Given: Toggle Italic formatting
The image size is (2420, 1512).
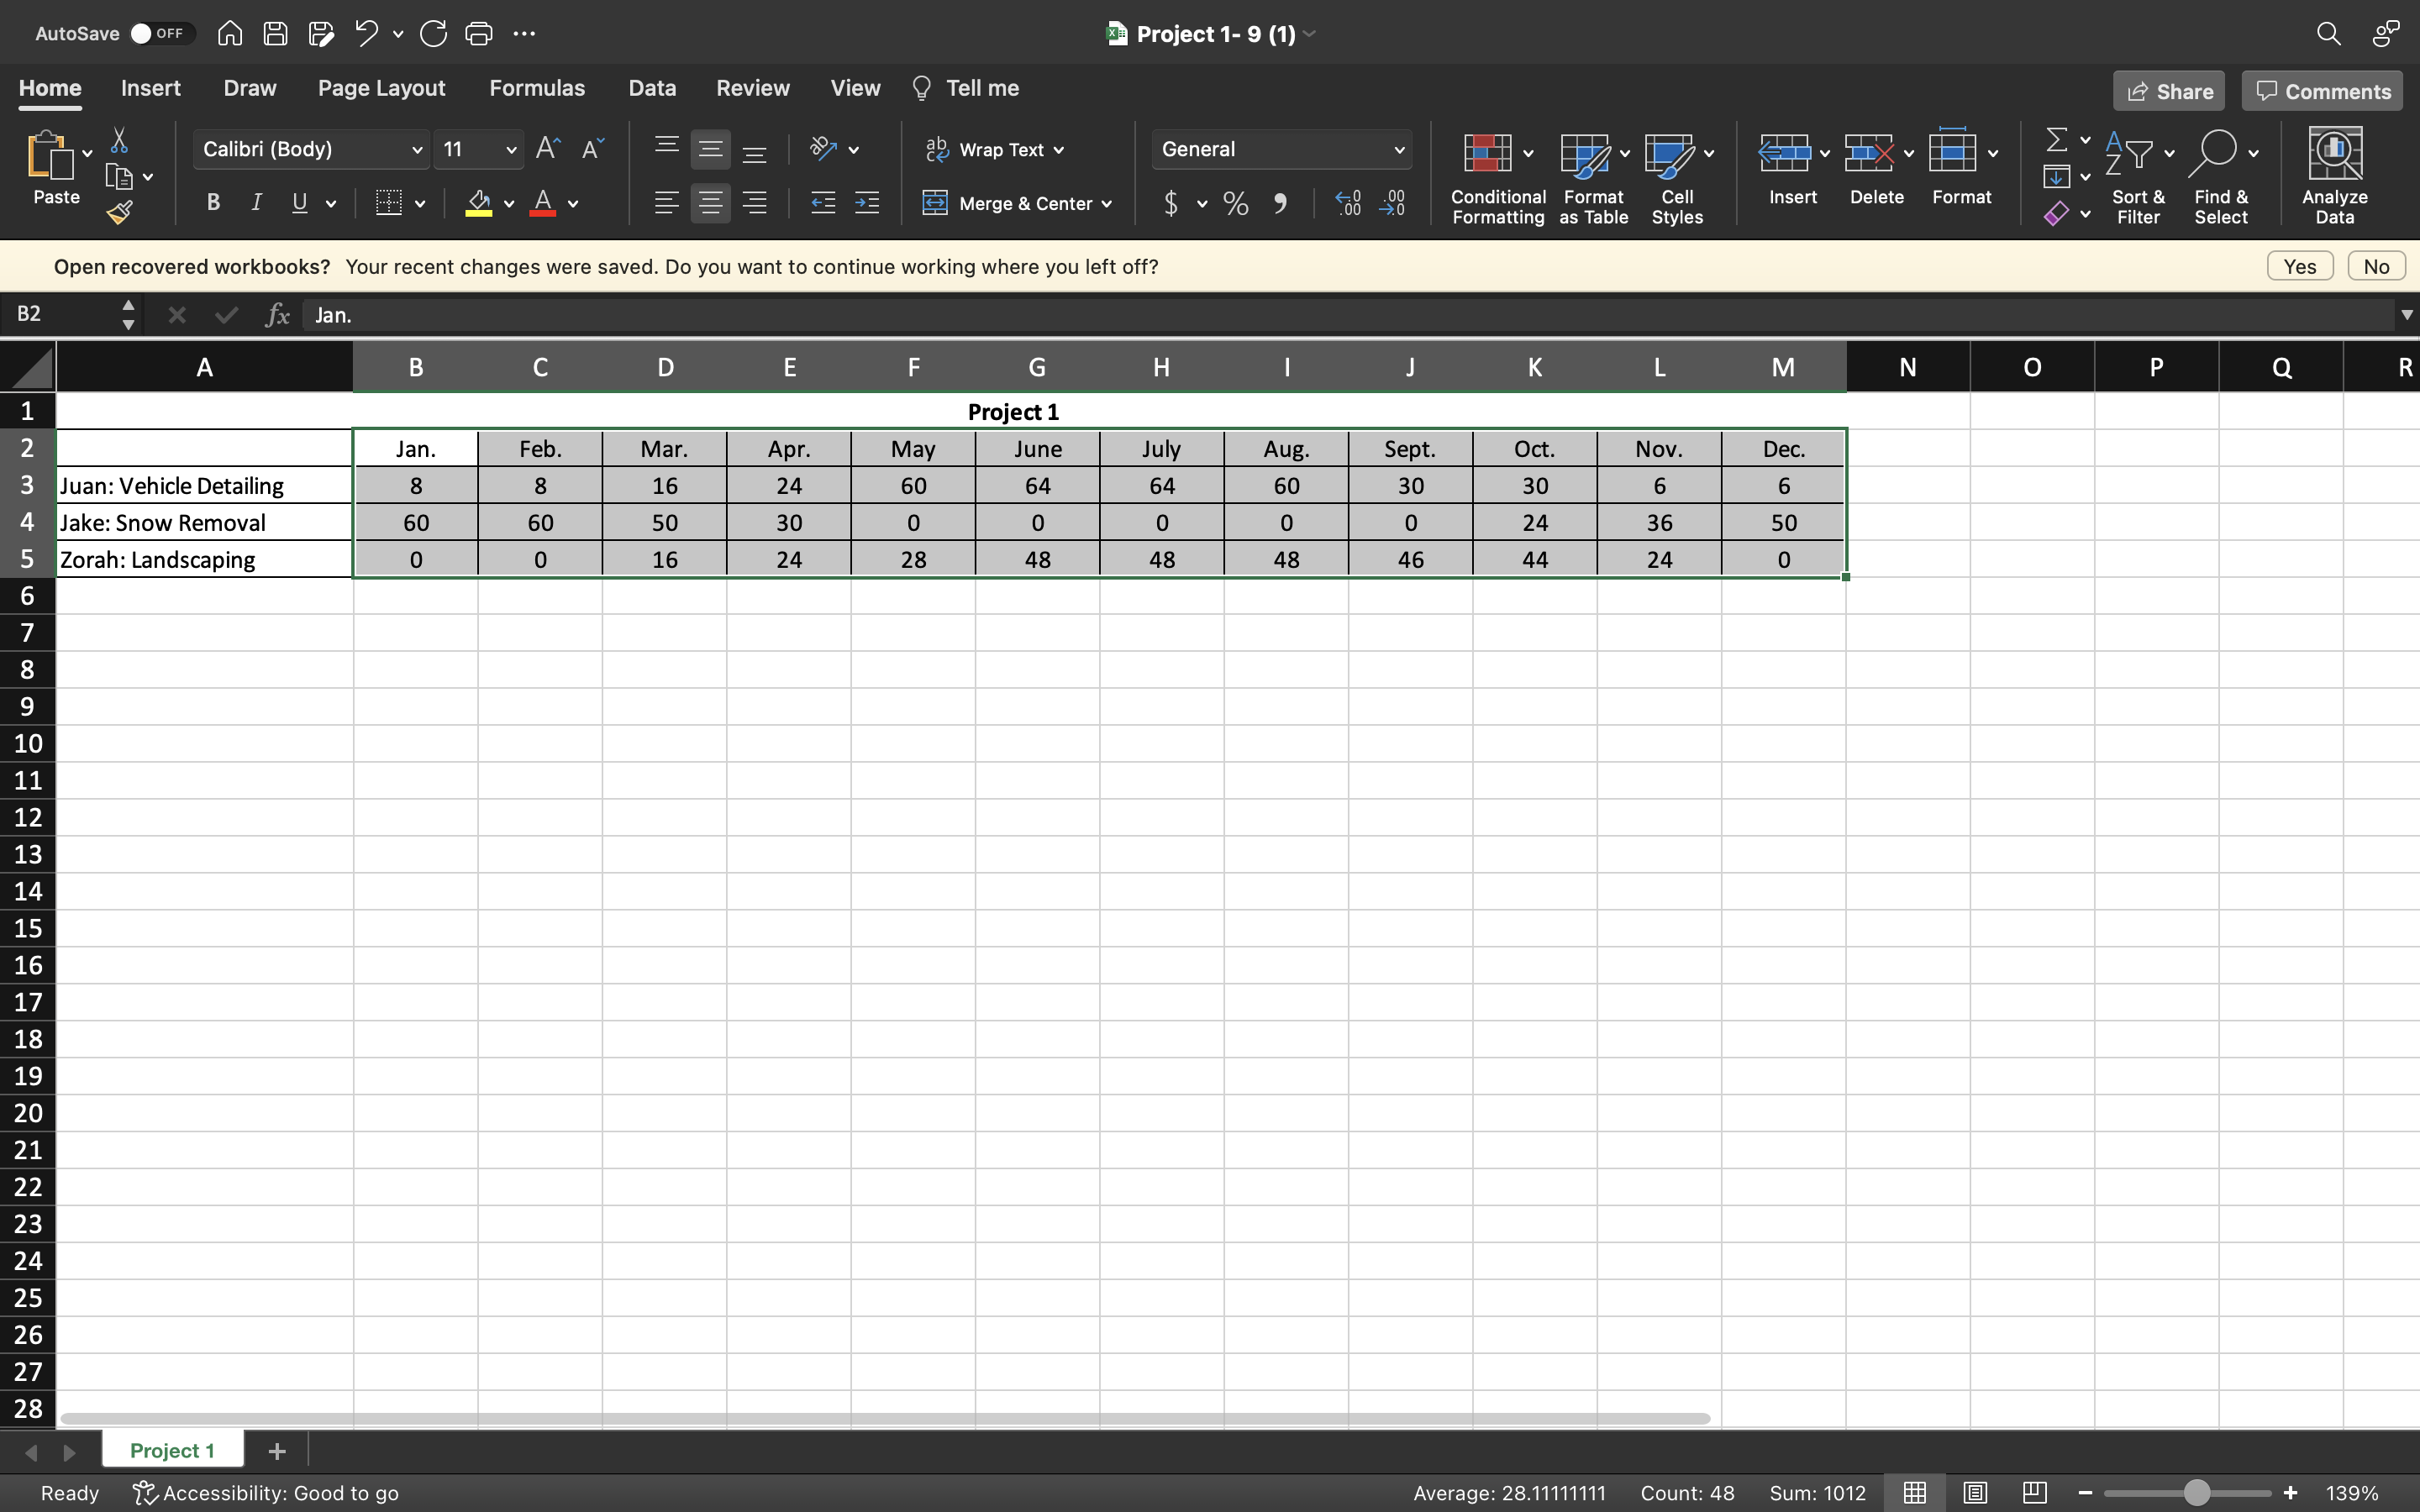Looking at the screenshot, I should tap(256, 203).
